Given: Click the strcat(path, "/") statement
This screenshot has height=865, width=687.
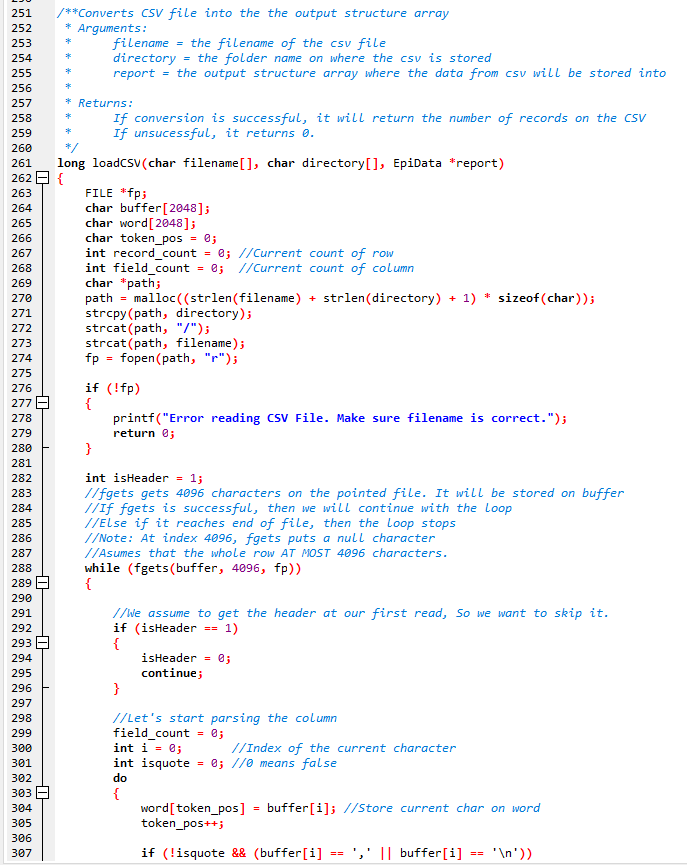Looking at the screenshot, I should (147, 328).
